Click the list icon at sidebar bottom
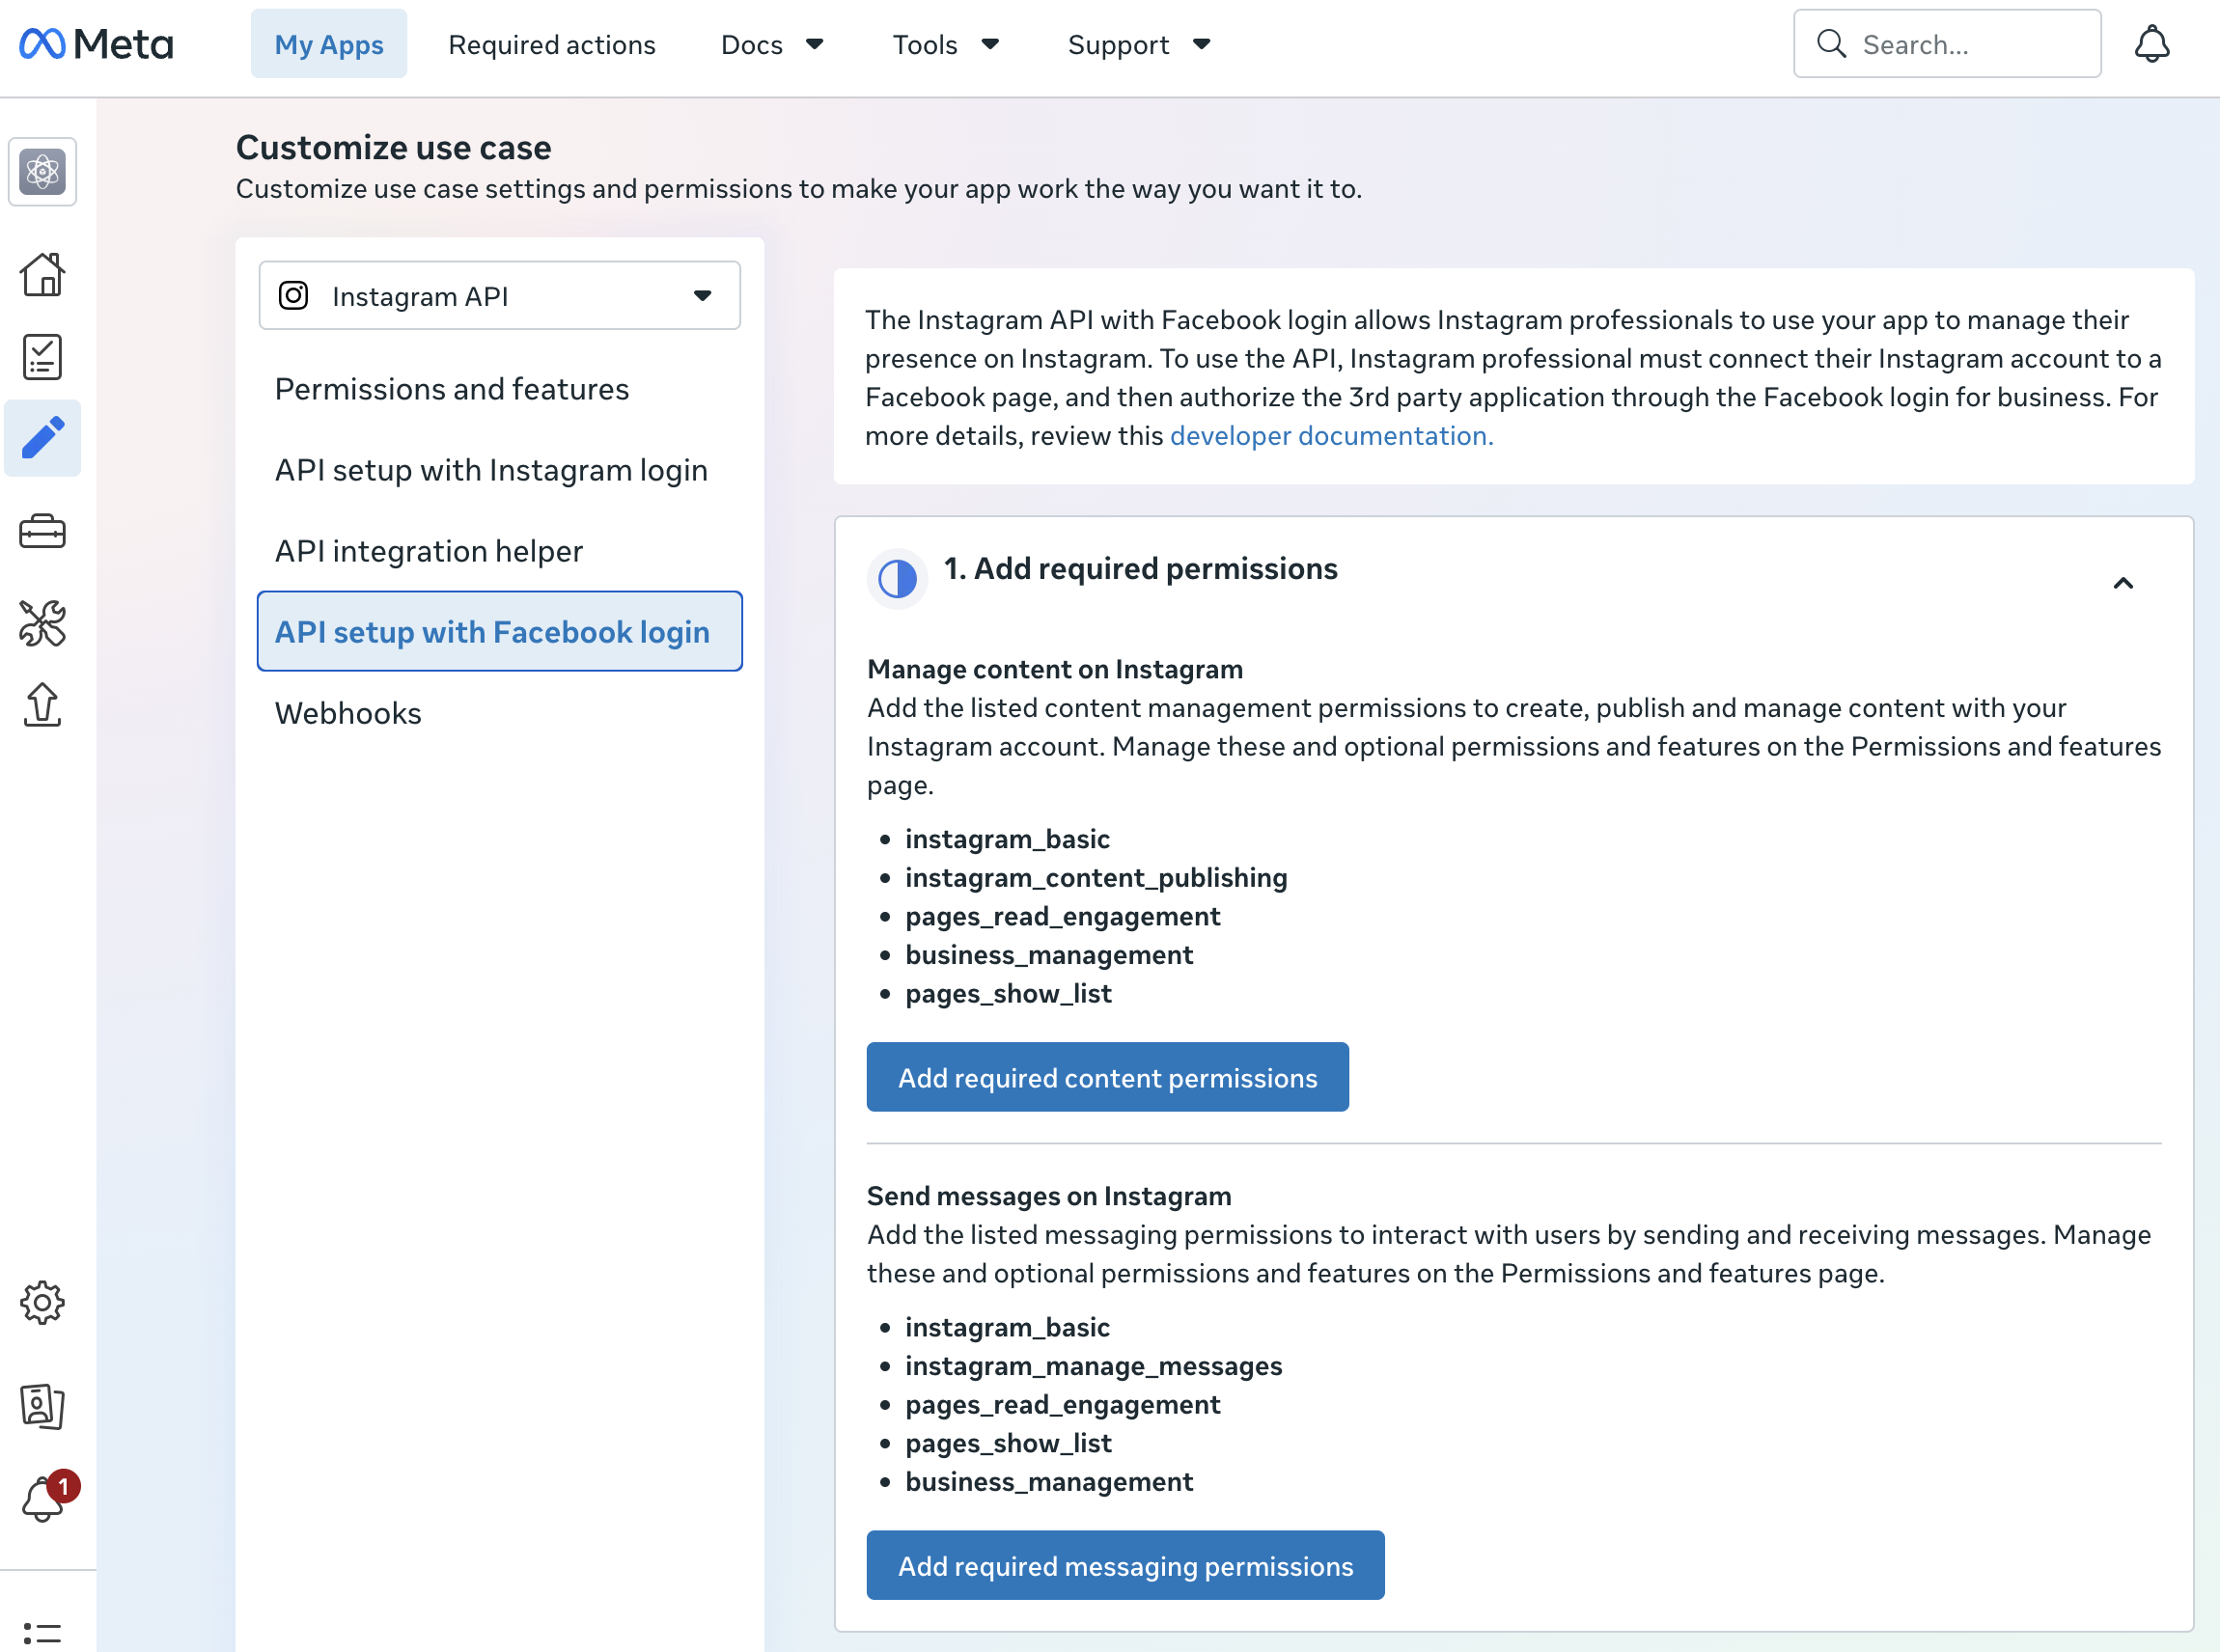 tap(42, 1634)
